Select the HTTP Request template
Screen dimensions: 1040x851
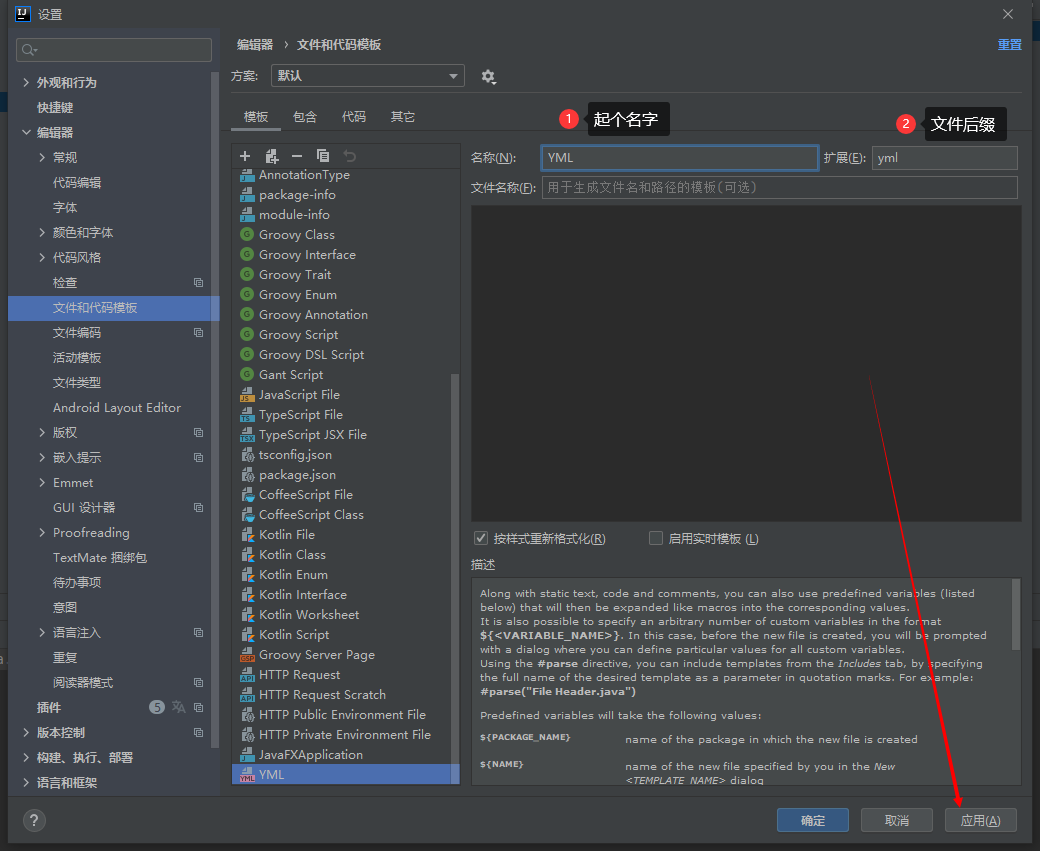pos(299,675)
